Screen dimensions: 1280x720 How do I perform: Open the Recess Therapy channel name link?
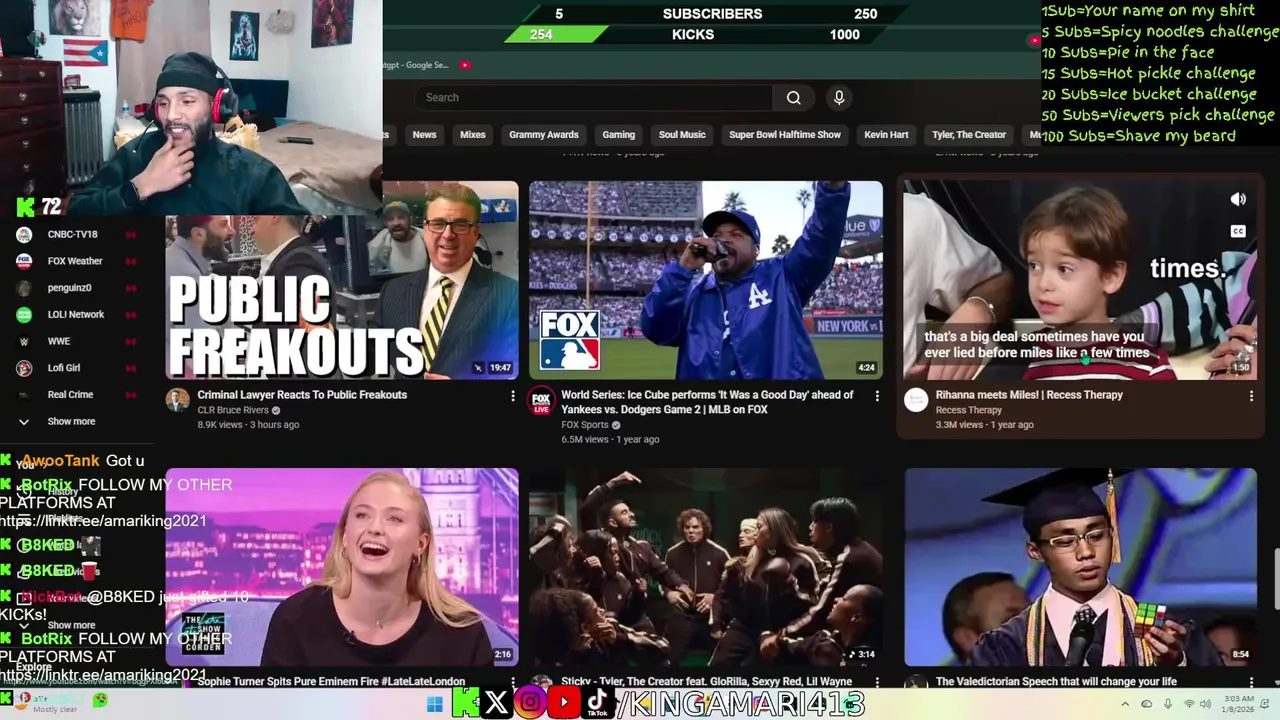point(968,410)
